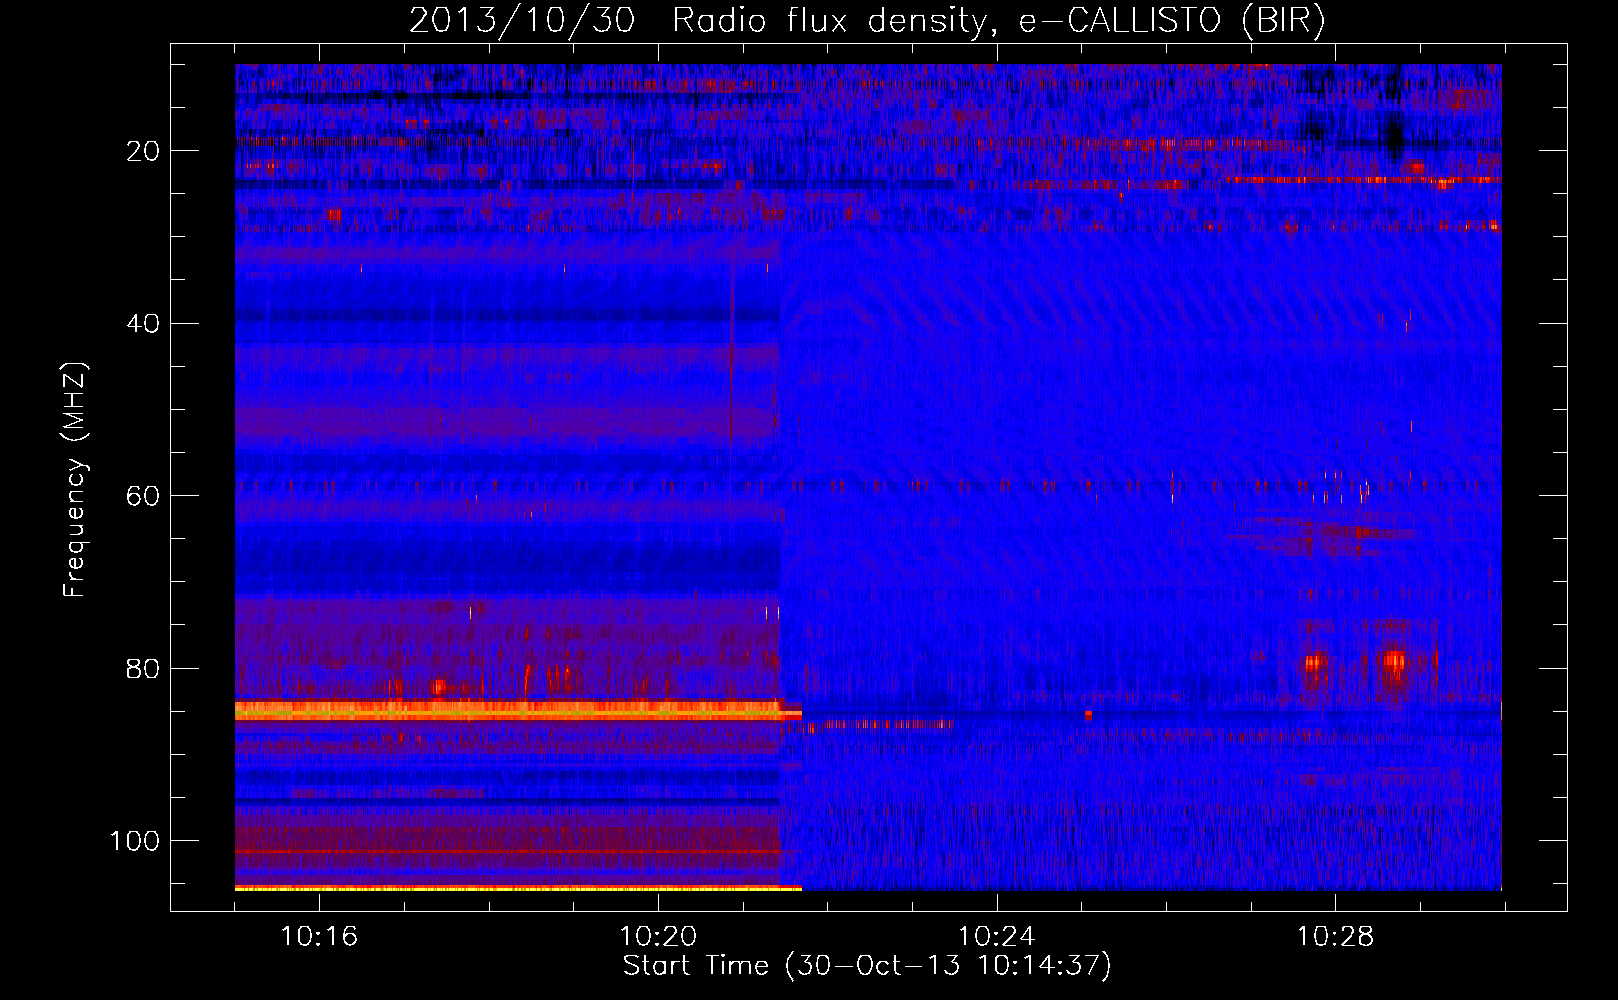Select the 'Frequency (MHZ)' axis label

coord(75,480)
